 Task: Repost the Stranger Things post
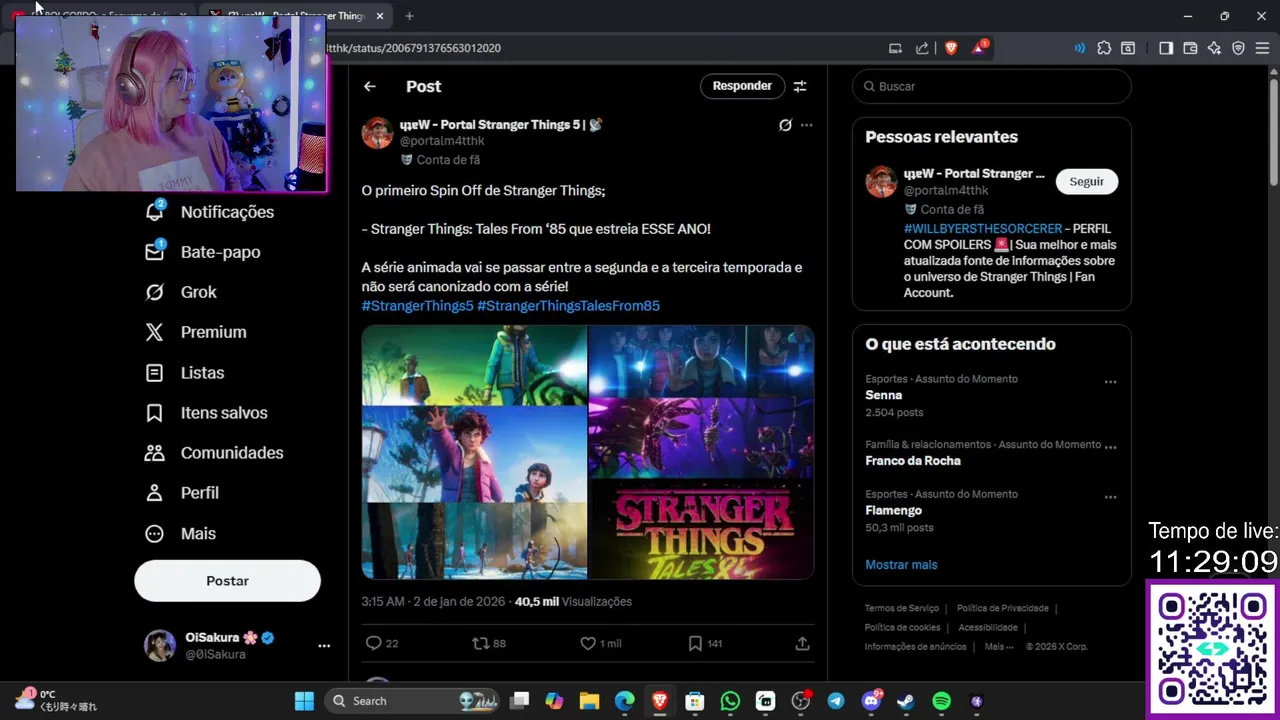[x=480, y=643]
